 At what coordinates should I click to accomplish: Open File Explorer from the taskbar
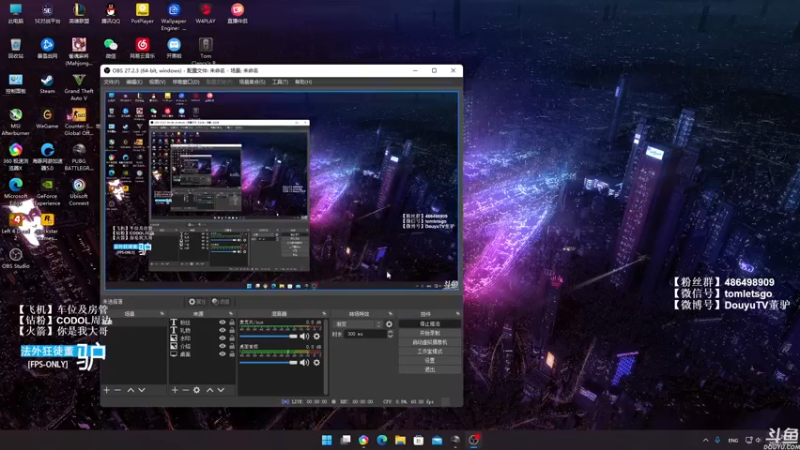pos(400,440)
